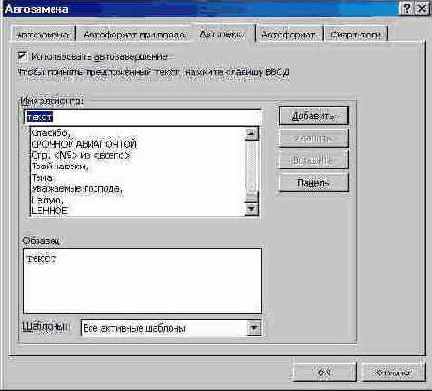Click the Панель button
Screen dimensions: 432x391
pyautogui.click(x=313, y=183)
